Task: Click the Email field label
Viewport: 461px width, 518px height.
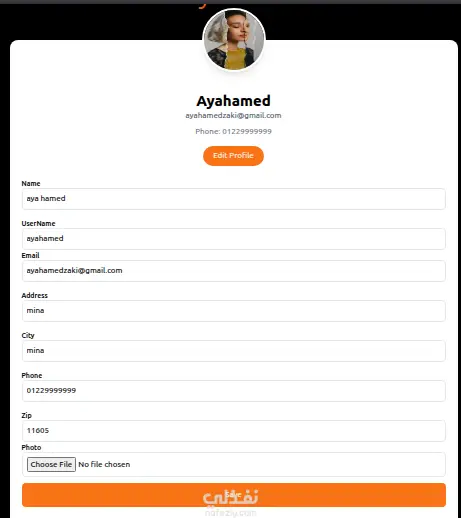Action: [x=30, y=255]
